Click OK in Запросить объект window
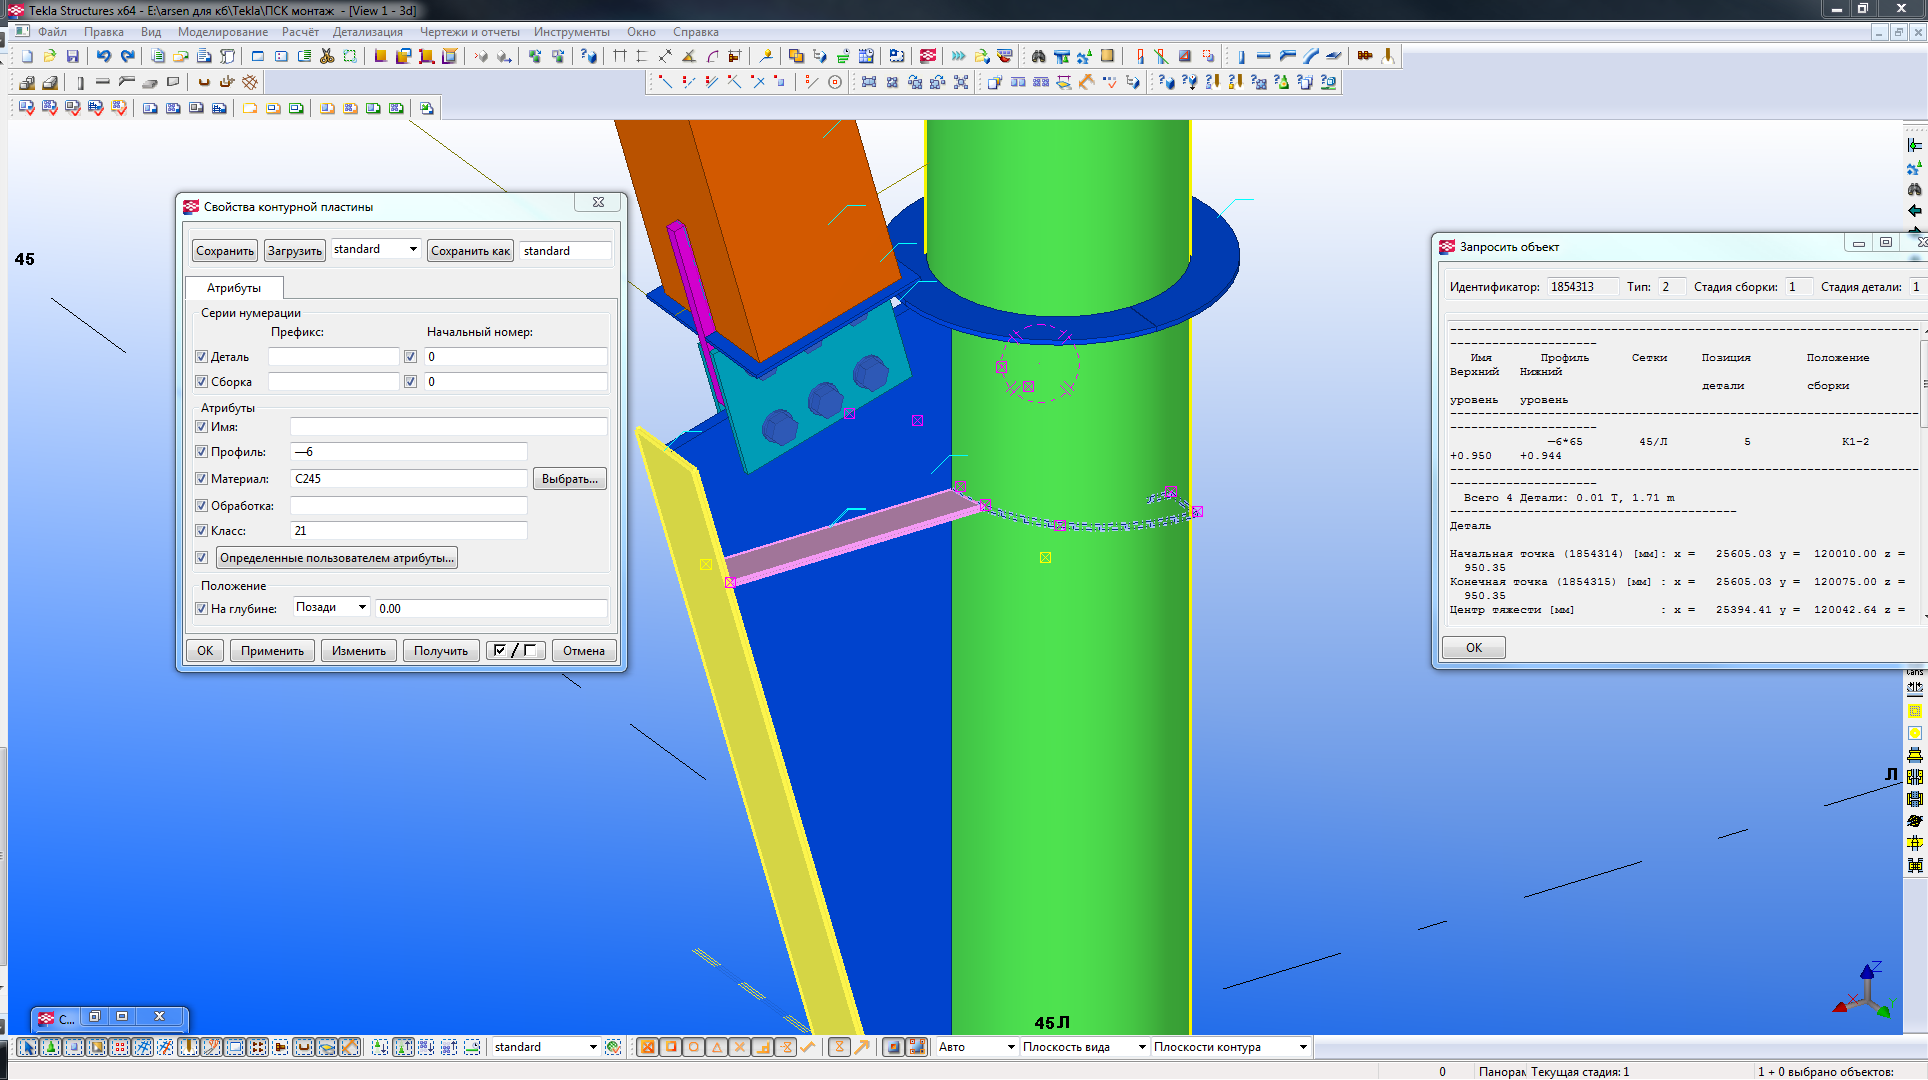Image resolution: width=1928 pixels, height=1080 pixels. [x=1473, y=648]
